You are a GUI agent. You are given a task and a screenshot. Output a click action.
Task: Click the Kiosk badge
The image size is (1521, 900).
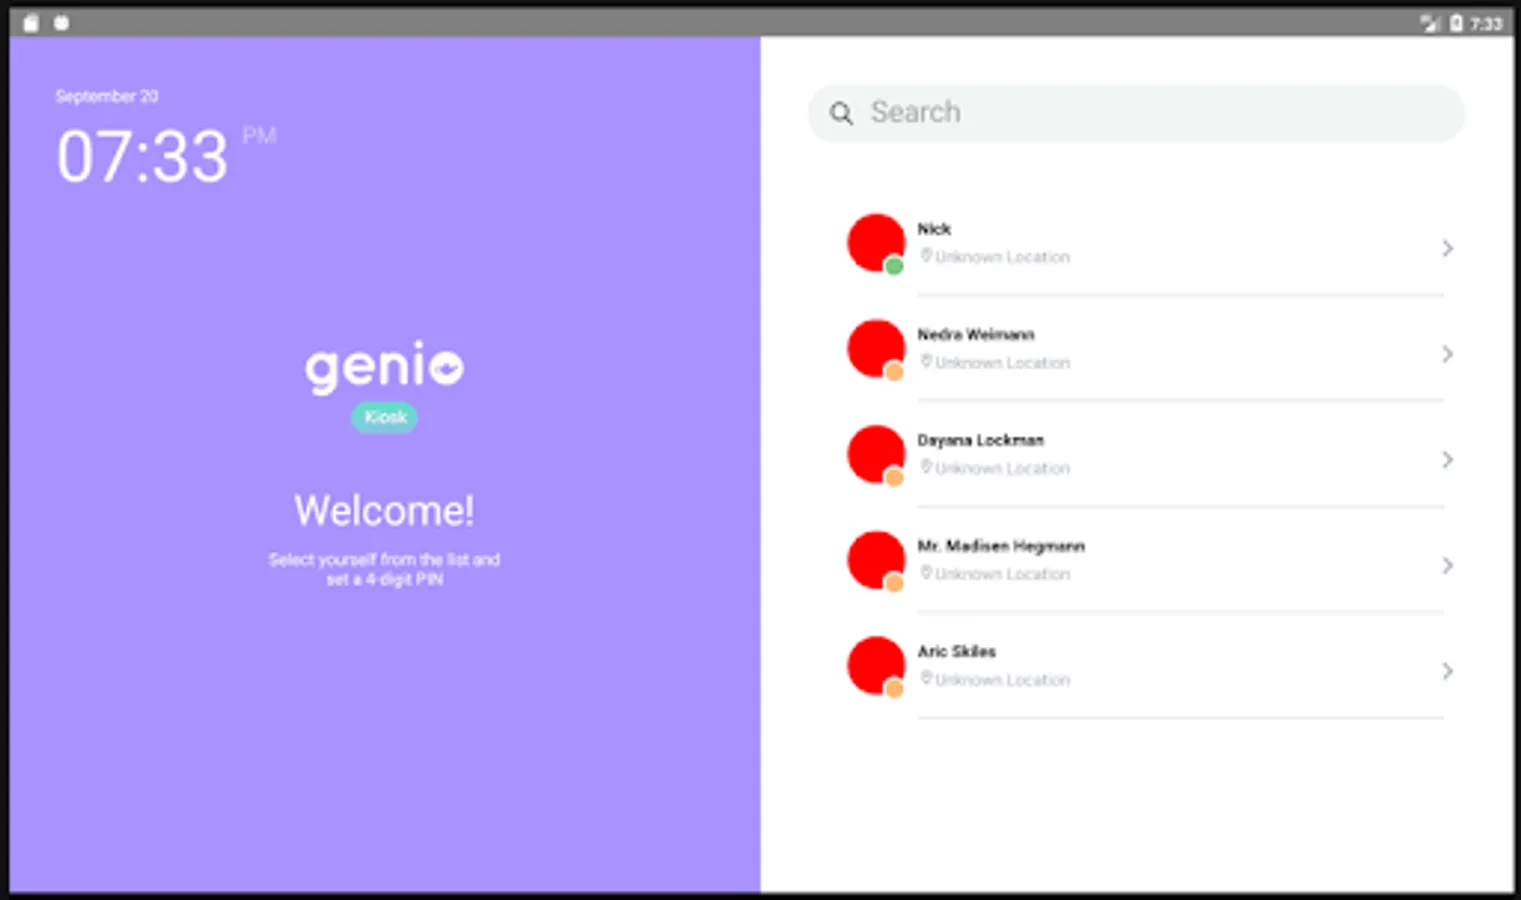384,417
